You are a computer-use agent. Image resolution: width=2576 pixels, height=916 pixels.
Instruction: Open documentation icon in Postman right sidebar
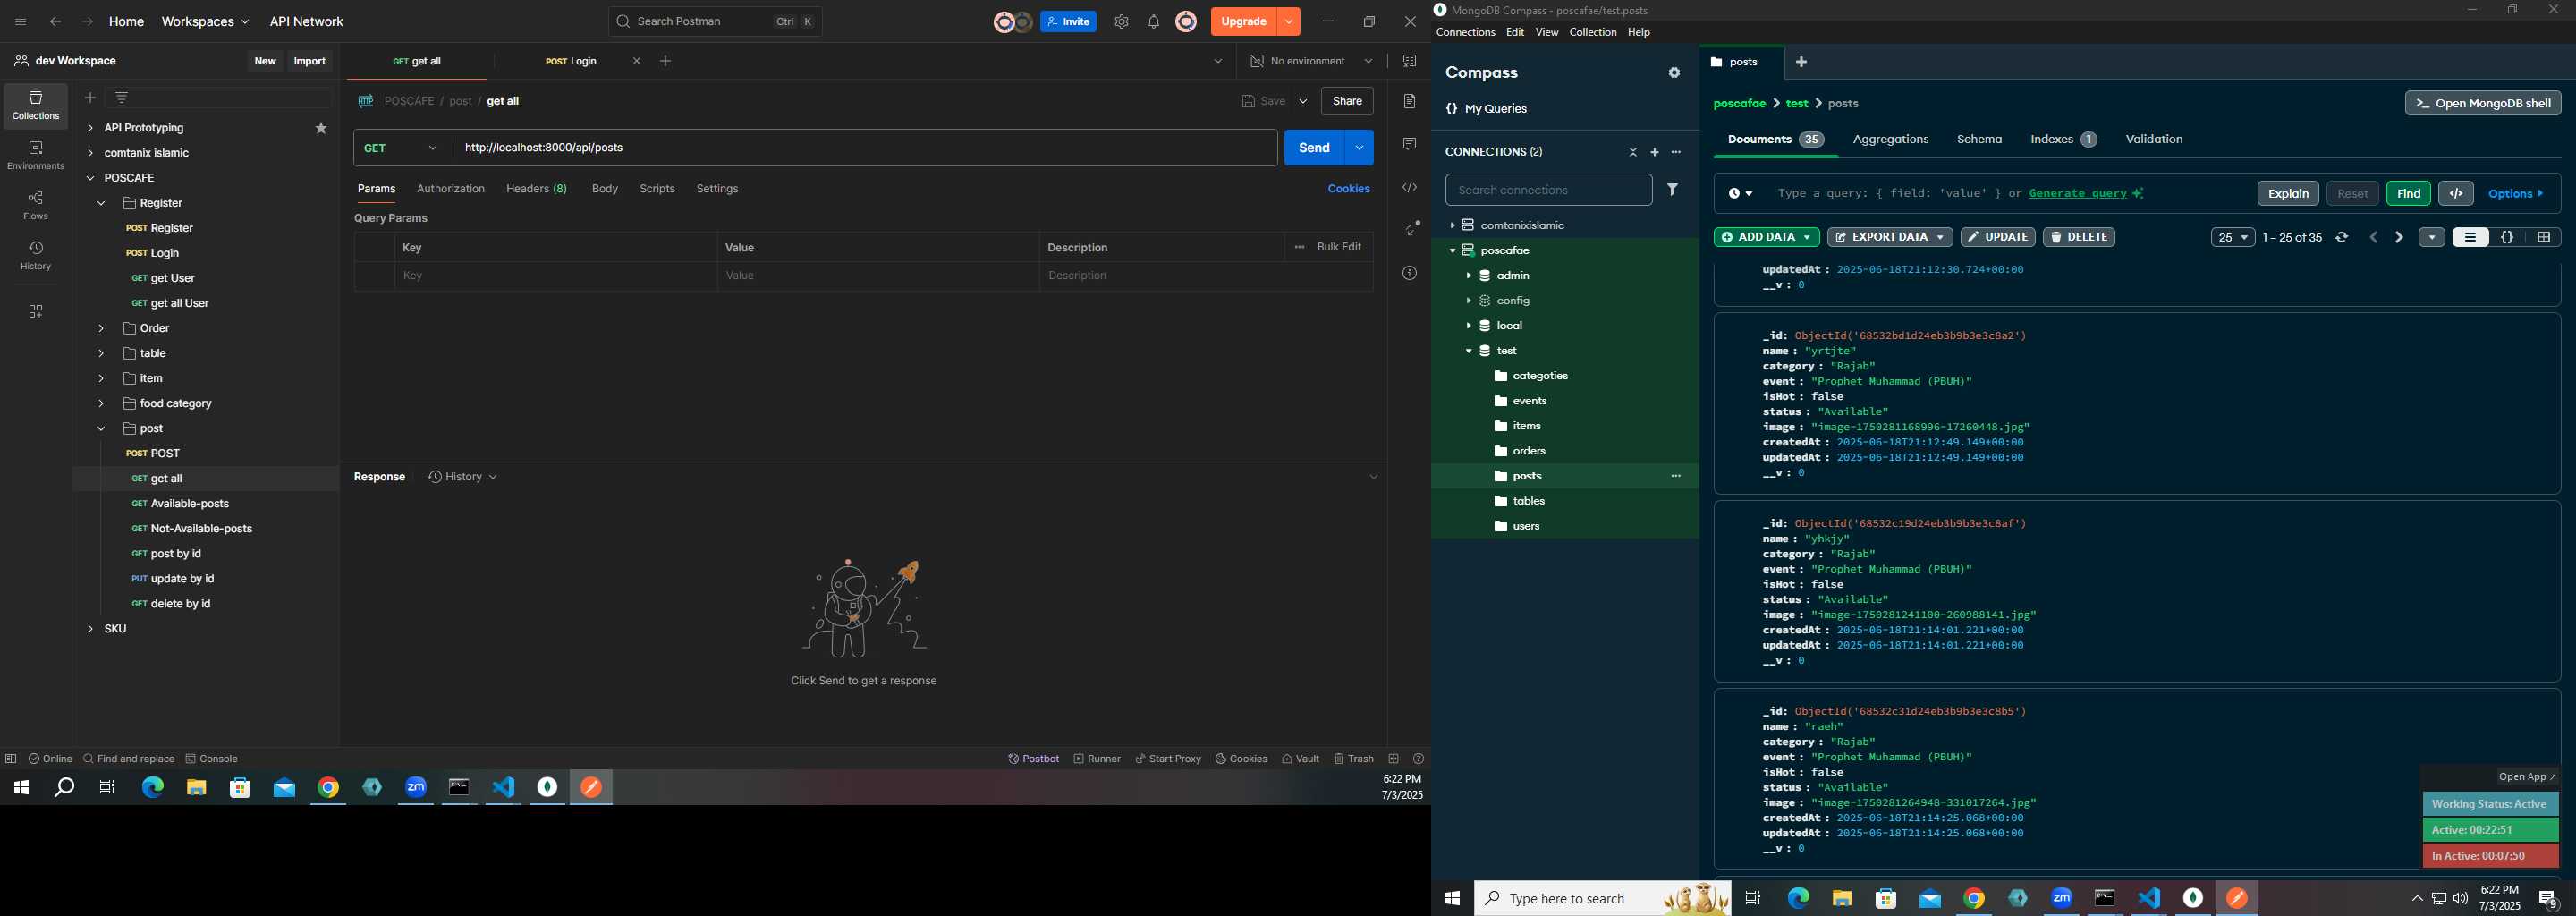1409,101
